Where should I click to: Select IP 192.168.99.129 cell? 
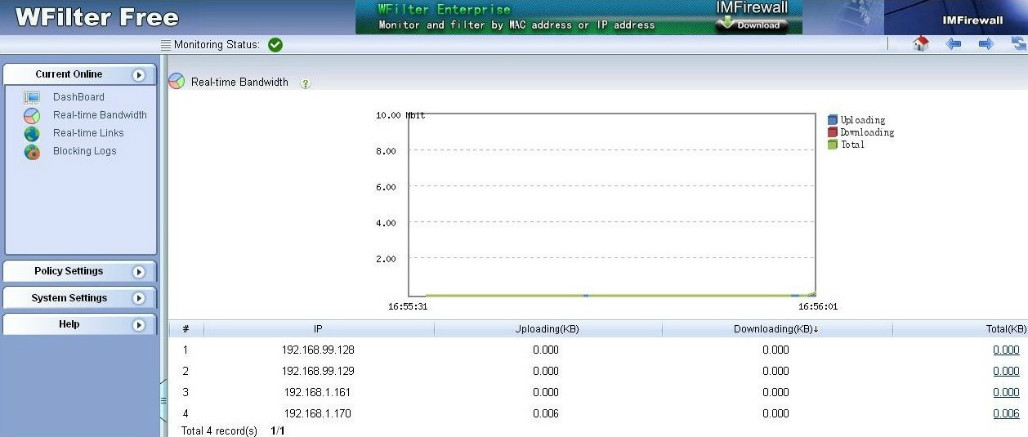[x=318, y=371]
